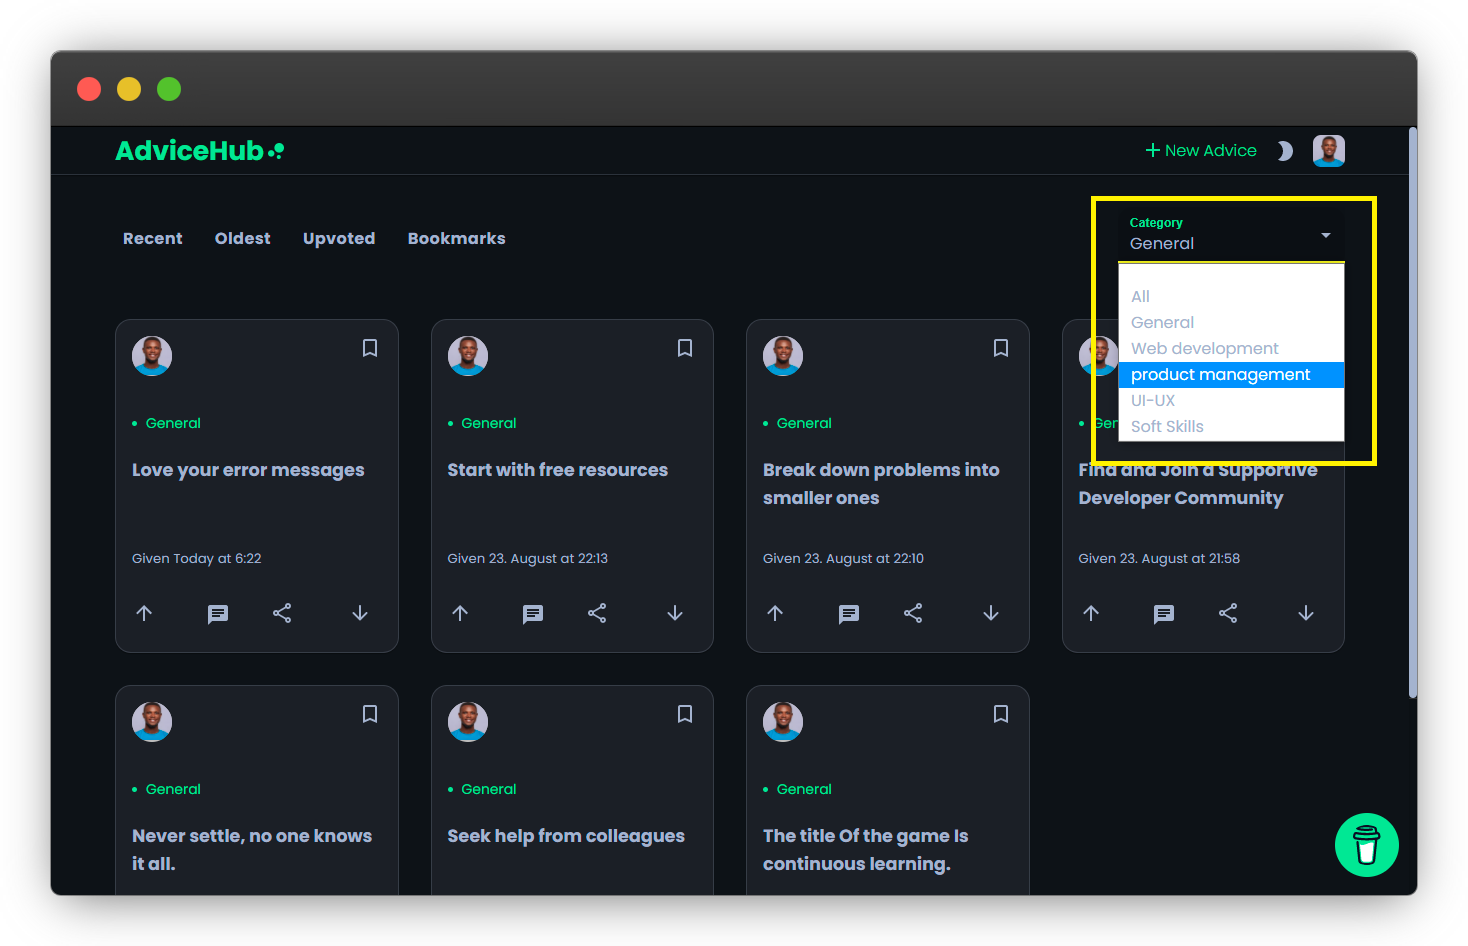Share the 'Start with free resources' card

tap(597, 613)
